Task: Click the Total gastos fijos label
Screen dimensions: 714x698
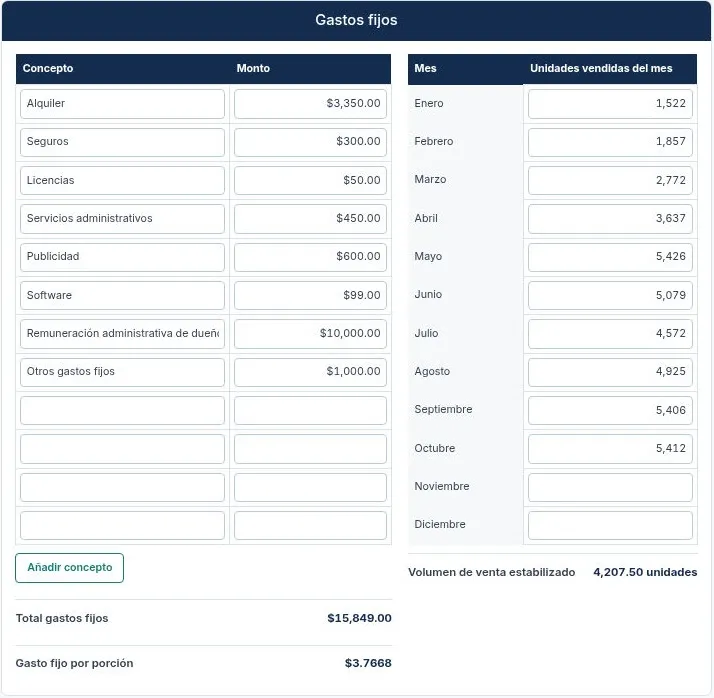Action: click(62, 618)
